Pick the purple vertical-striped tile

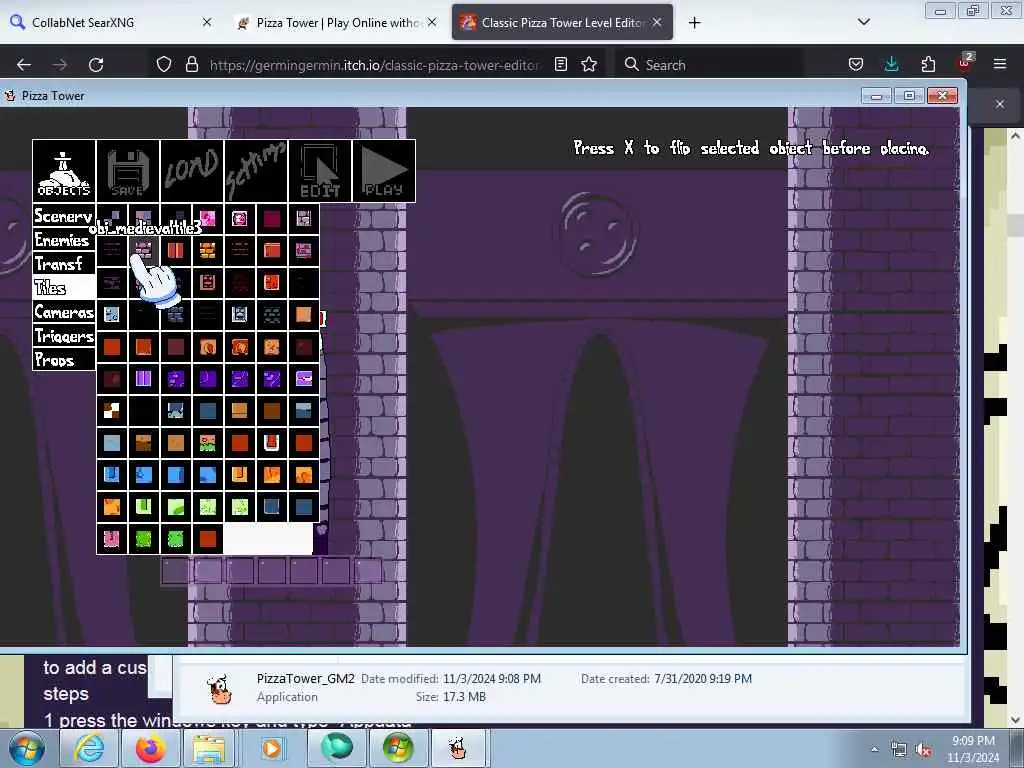144,378
